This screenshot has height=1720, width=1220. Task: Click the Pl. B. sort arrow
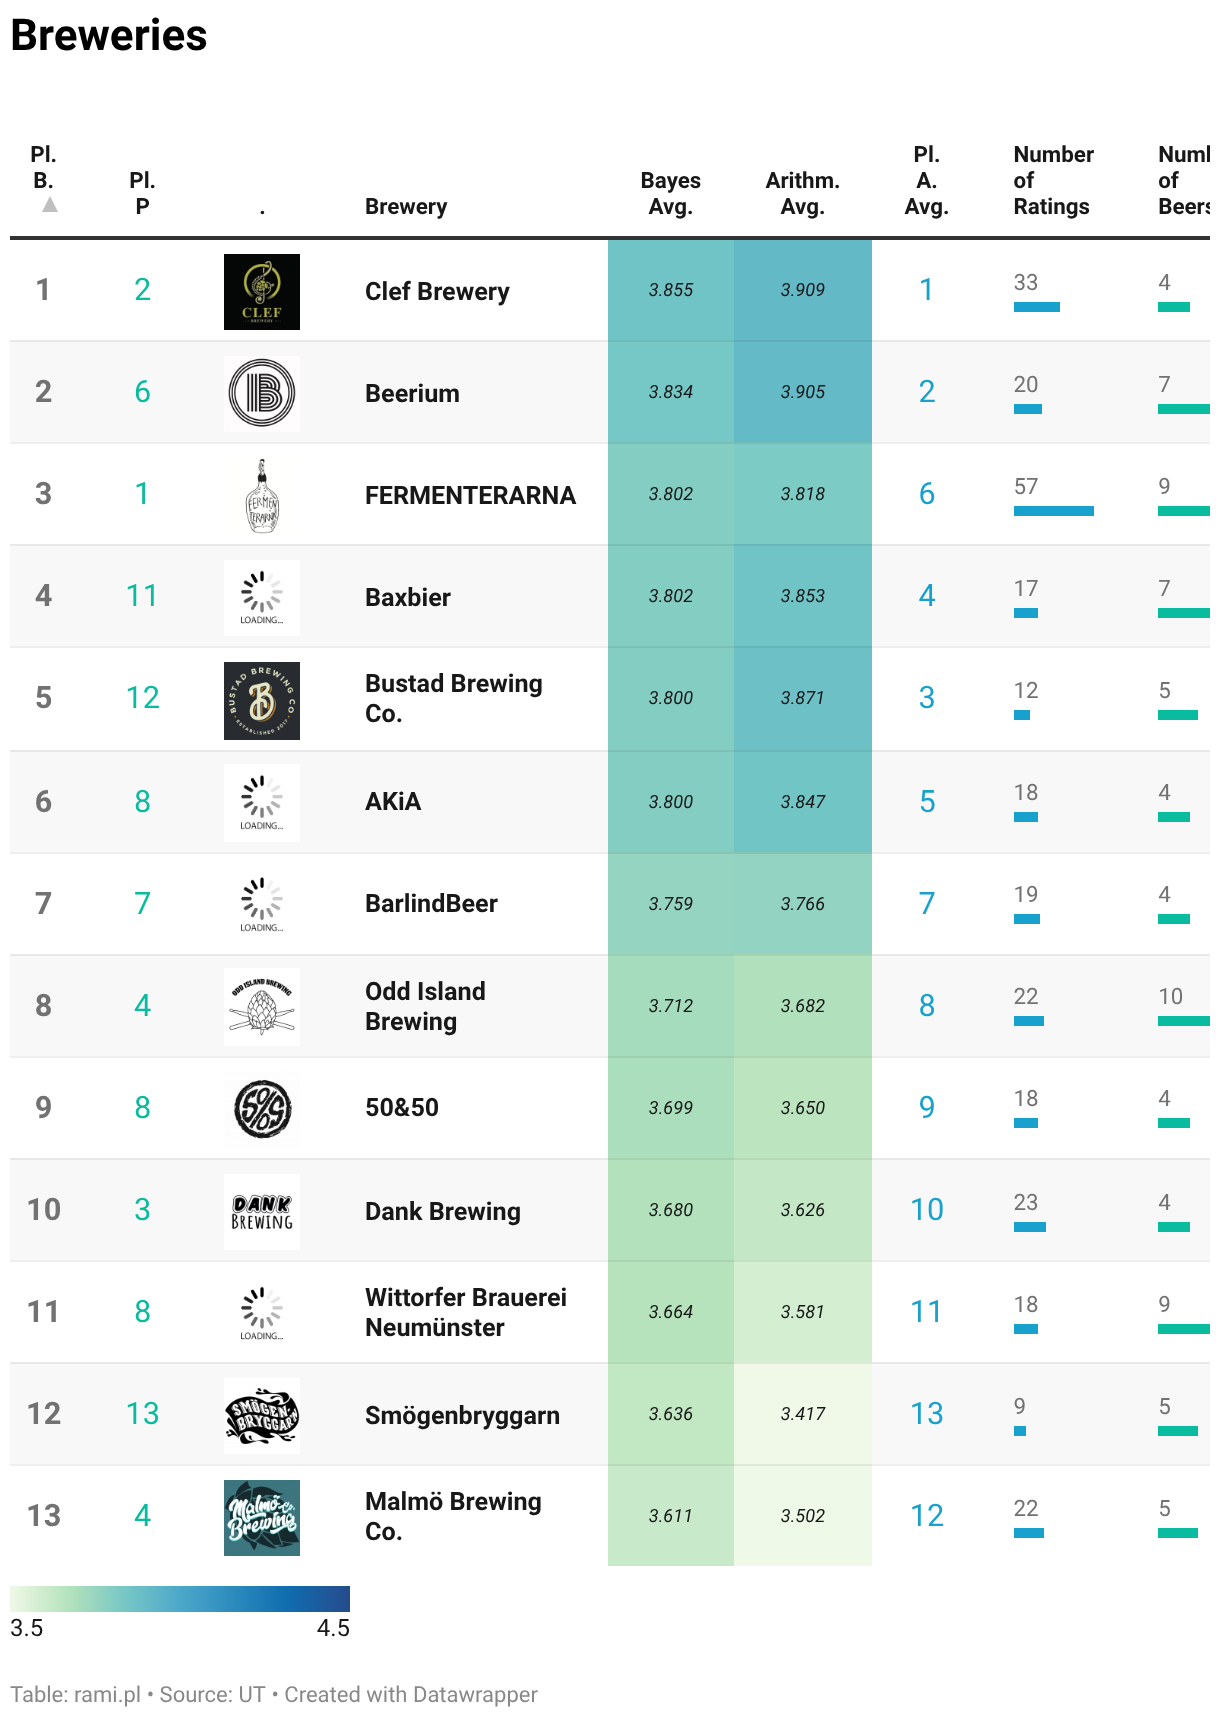pos(49,205)
